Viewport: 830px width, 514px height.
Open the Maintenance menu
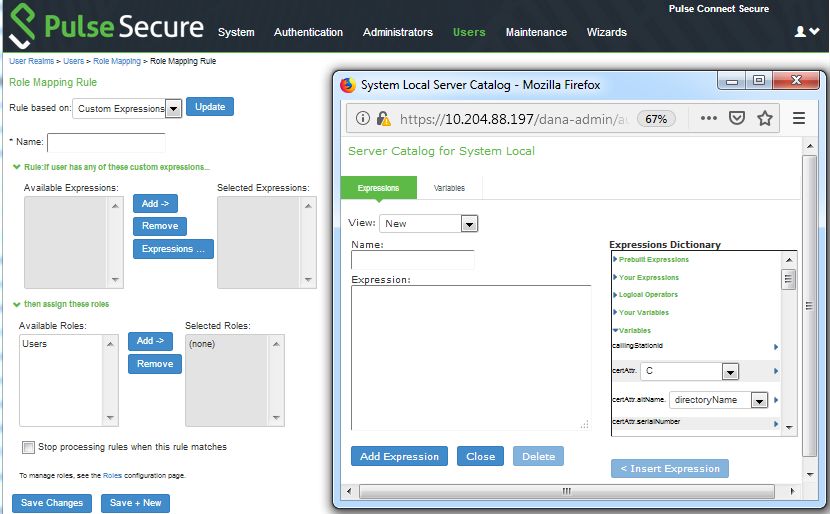click(536, 32)
